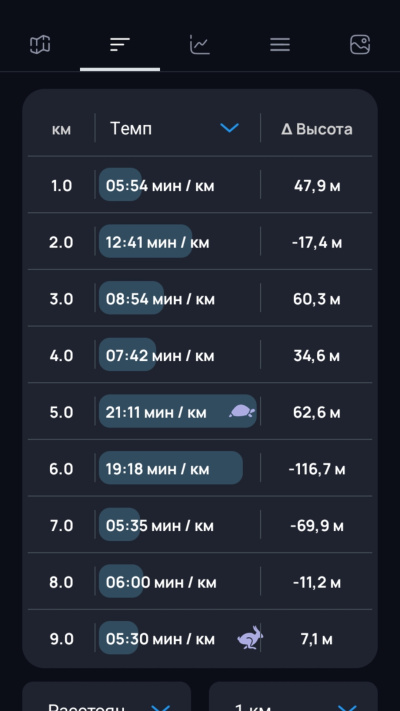Screen dimensions: 400x711
Task: Tap the -69,9 м elevation value
Action: pyautogui.click(x=317, y=526)
